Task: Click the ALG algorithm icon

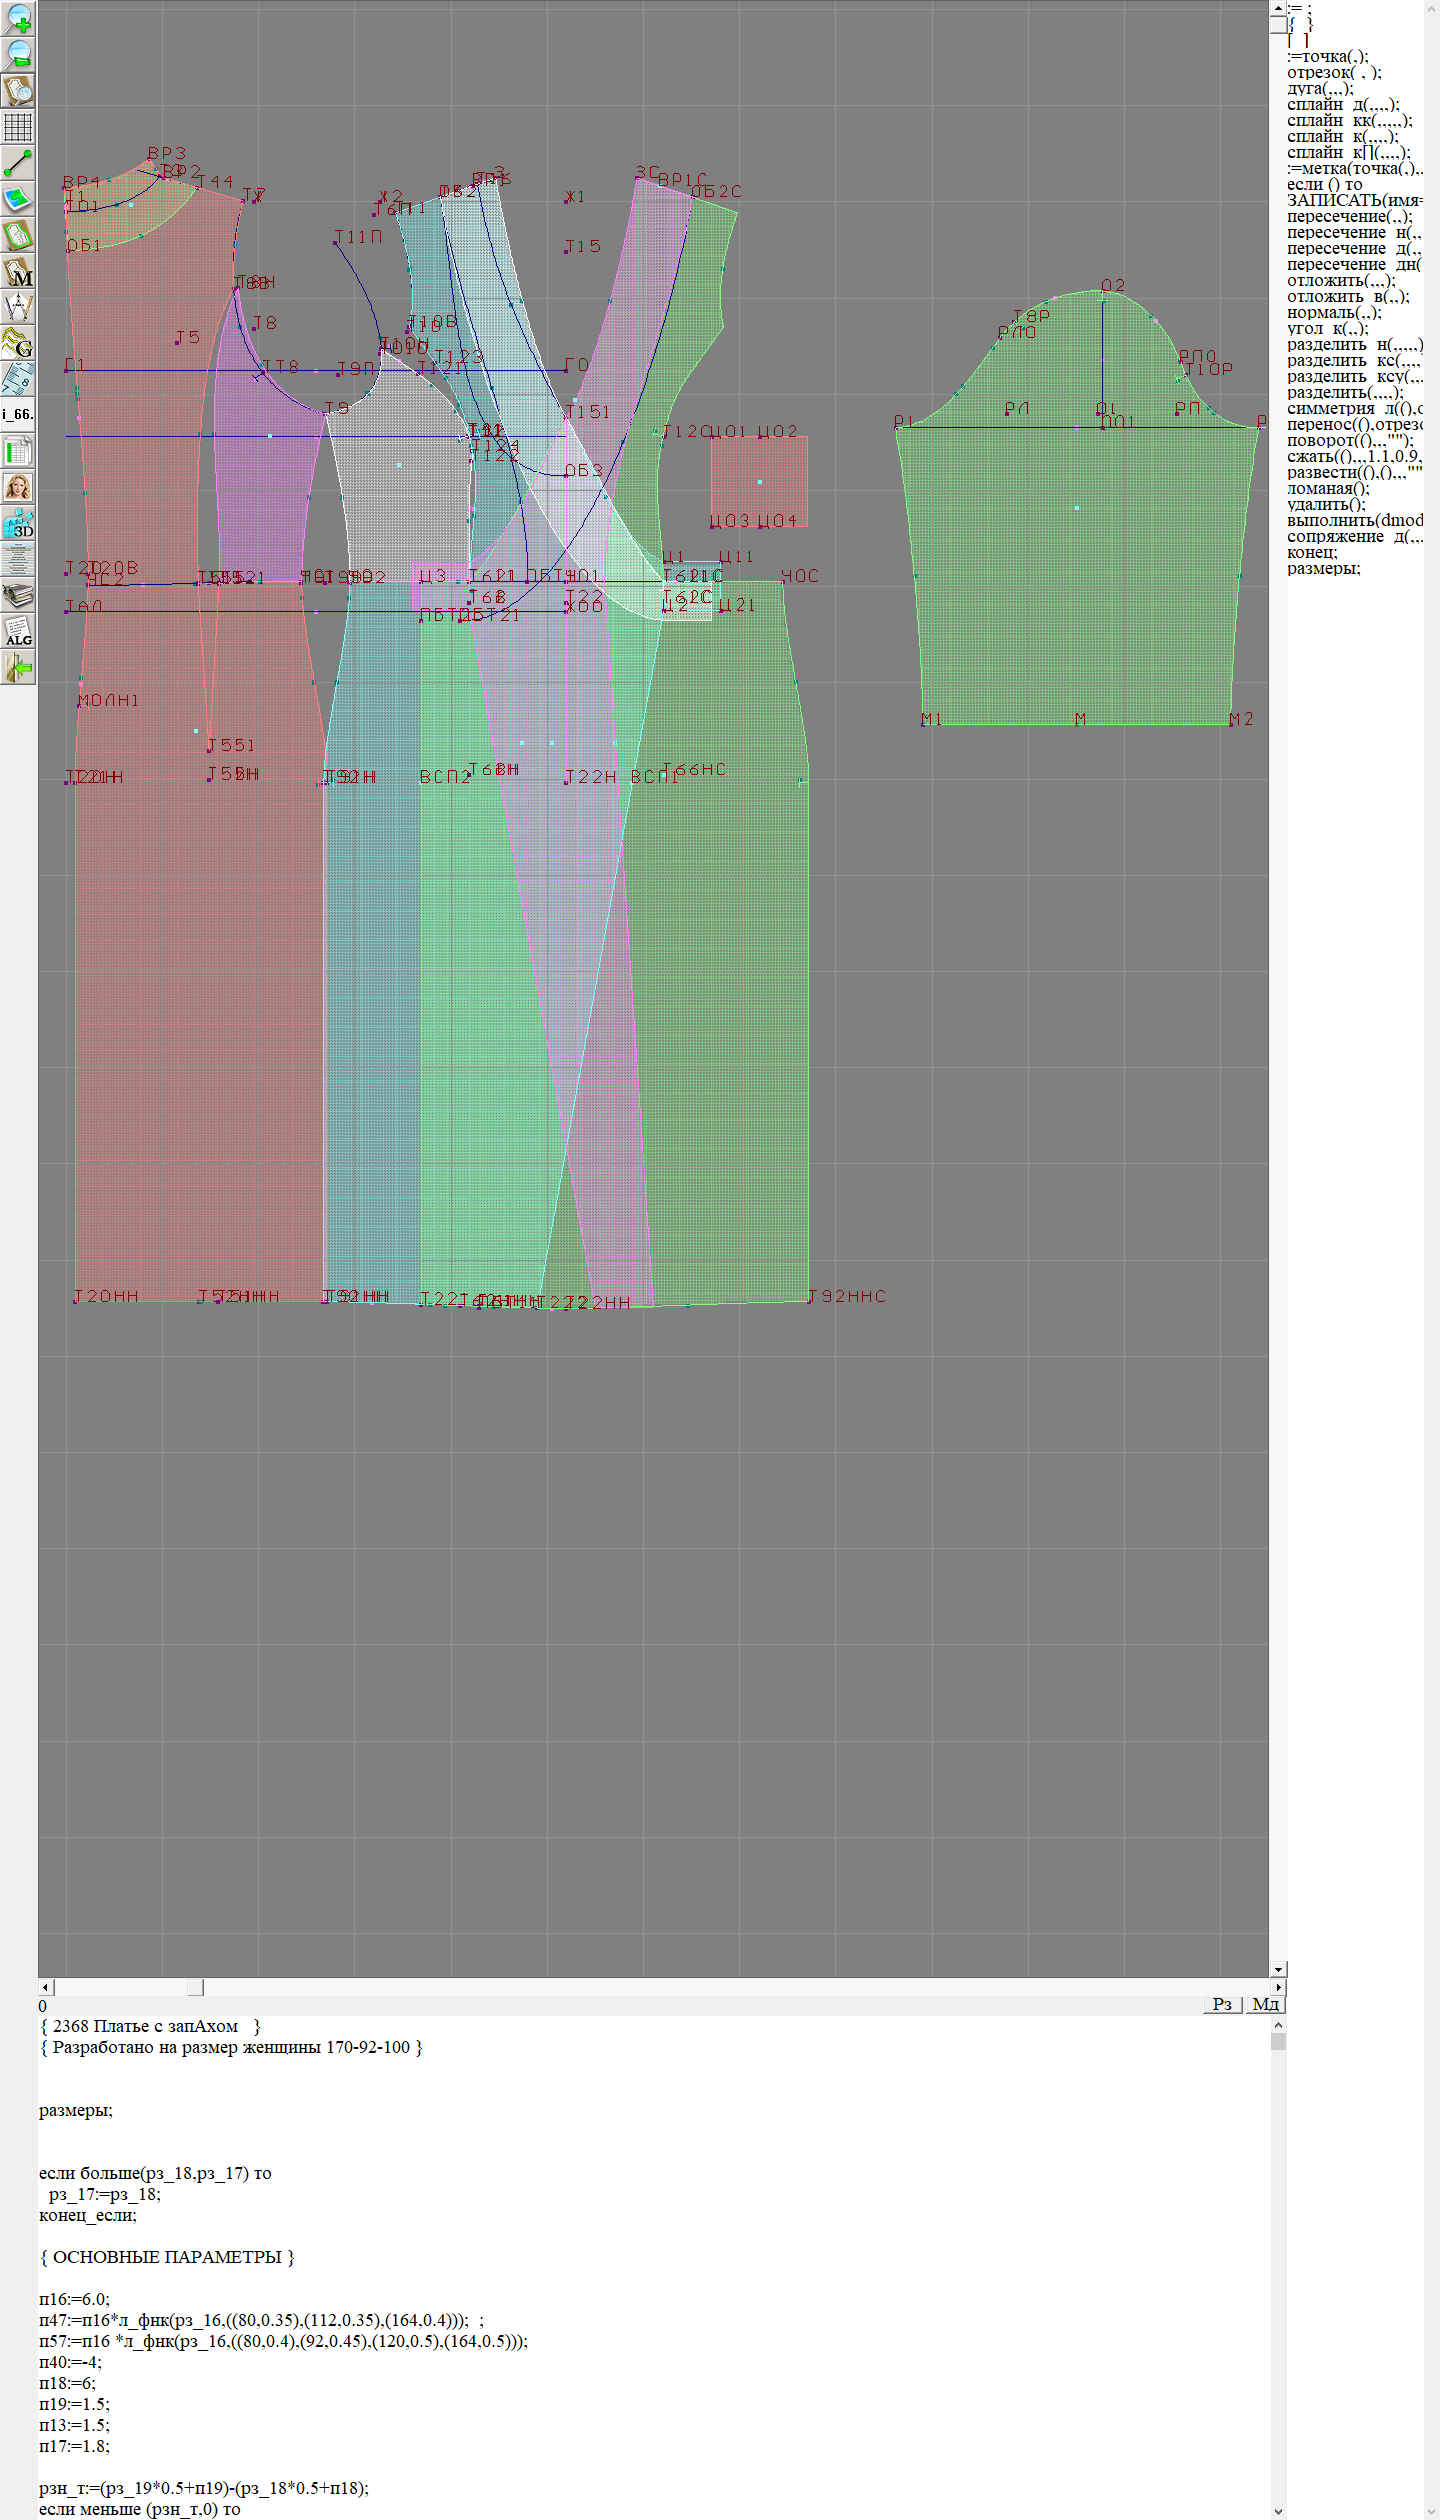Action: [x=18, y=632]
